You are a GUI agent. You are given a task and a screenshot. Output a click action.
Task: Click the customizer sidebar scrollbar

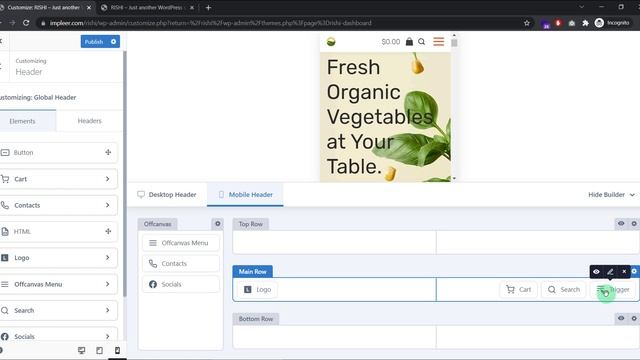click(124, 173)
